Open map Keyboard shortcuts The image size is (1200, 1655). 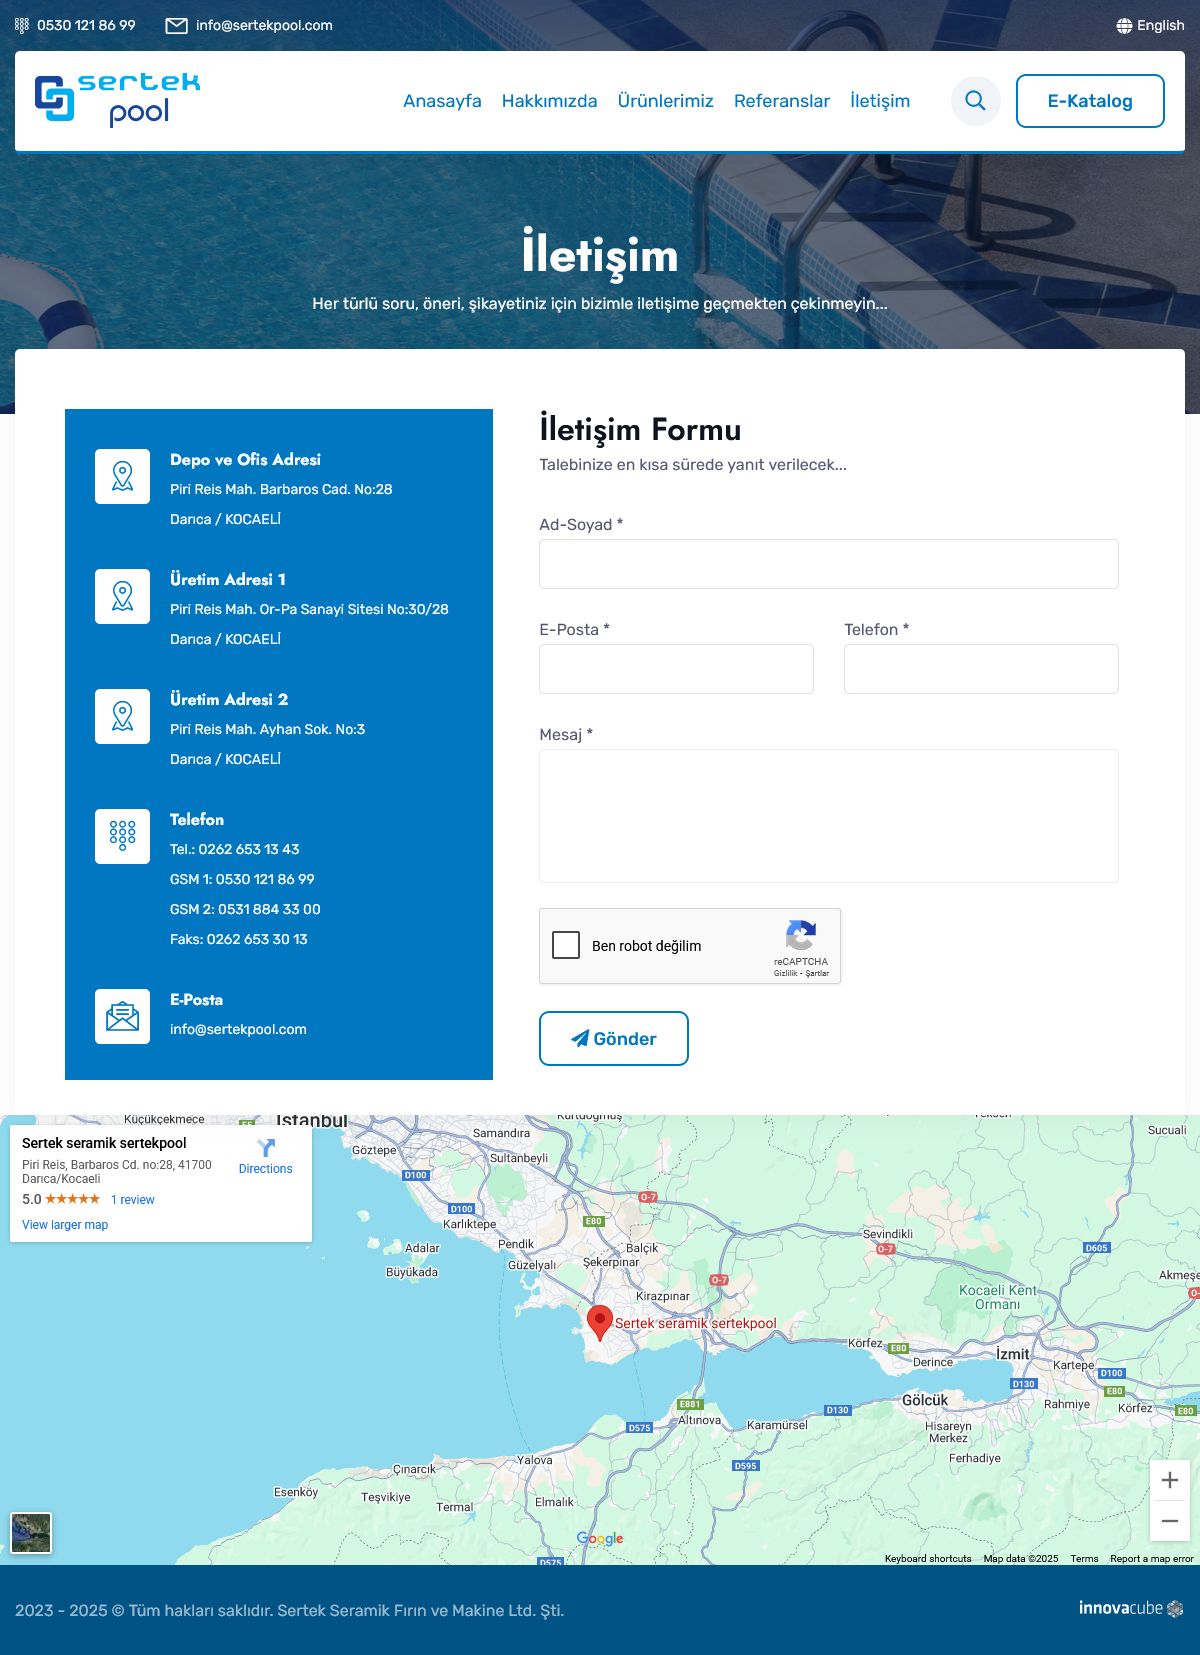(x=928, y=1558)
